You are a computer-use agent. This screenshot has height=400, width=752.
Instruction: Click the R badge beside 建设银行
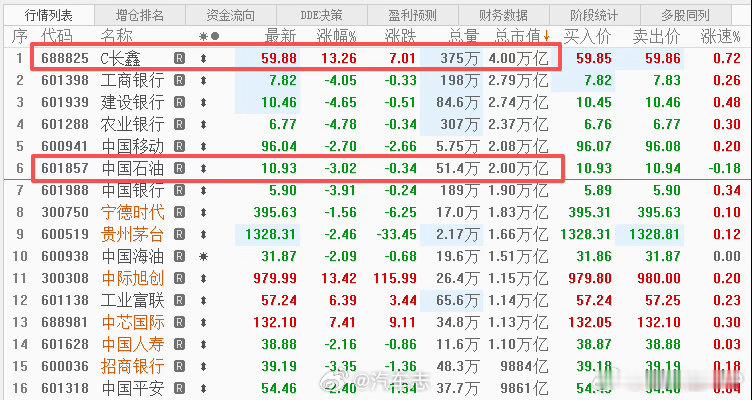tap(179, 102)
